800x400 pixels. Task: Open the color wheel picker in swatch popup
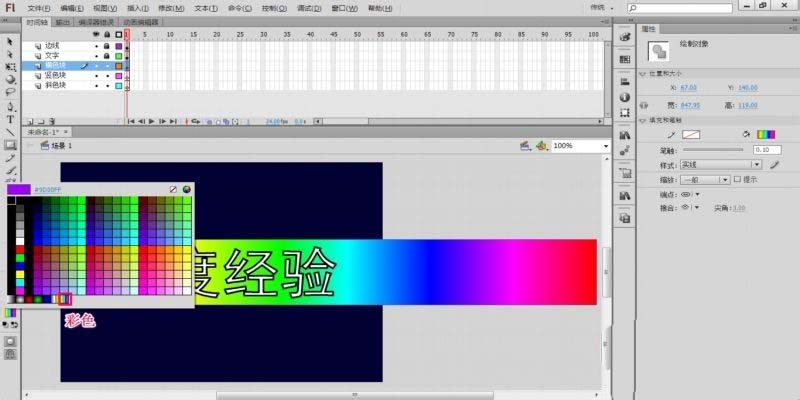[x=187, y=189]
